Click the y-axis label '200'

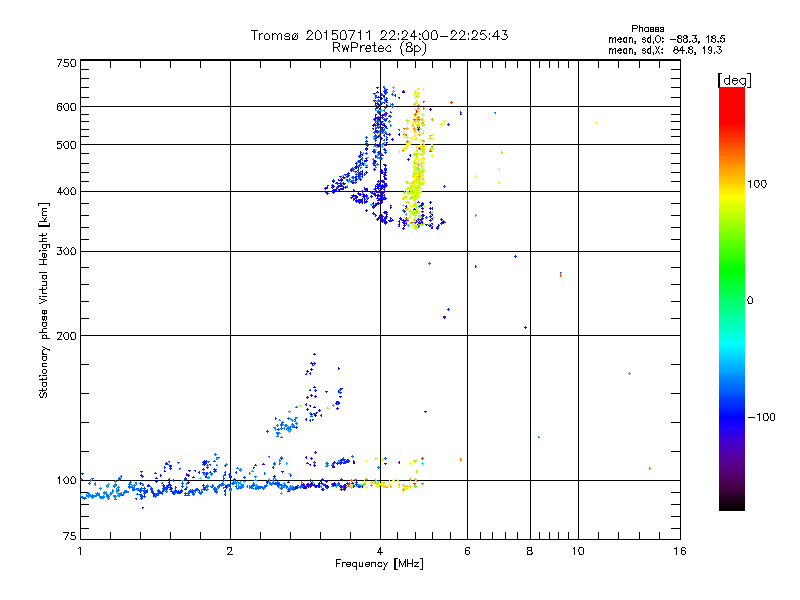tap(66, 336)
